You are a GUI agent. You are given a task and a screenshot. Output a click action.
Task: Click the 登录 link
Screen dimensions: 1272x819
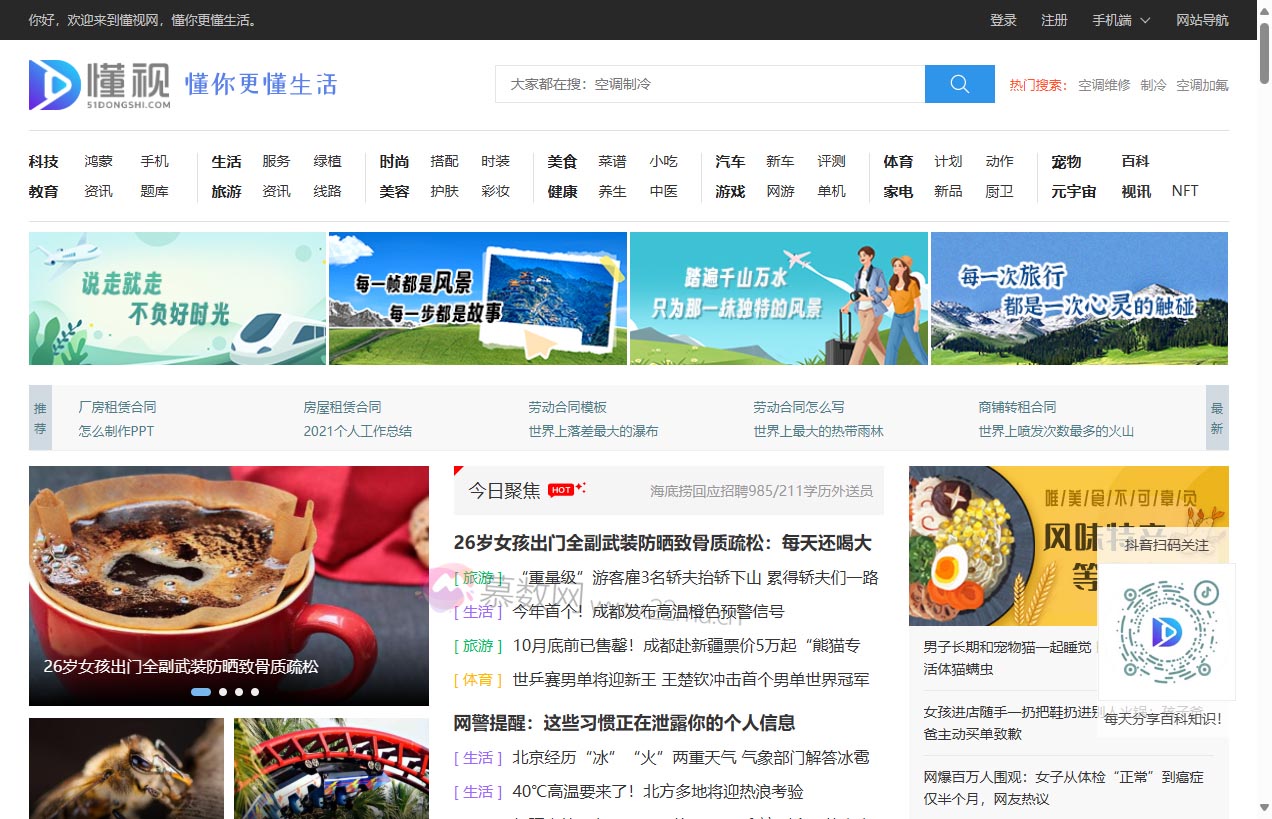pyautogui.click(x=1003, y=20)
